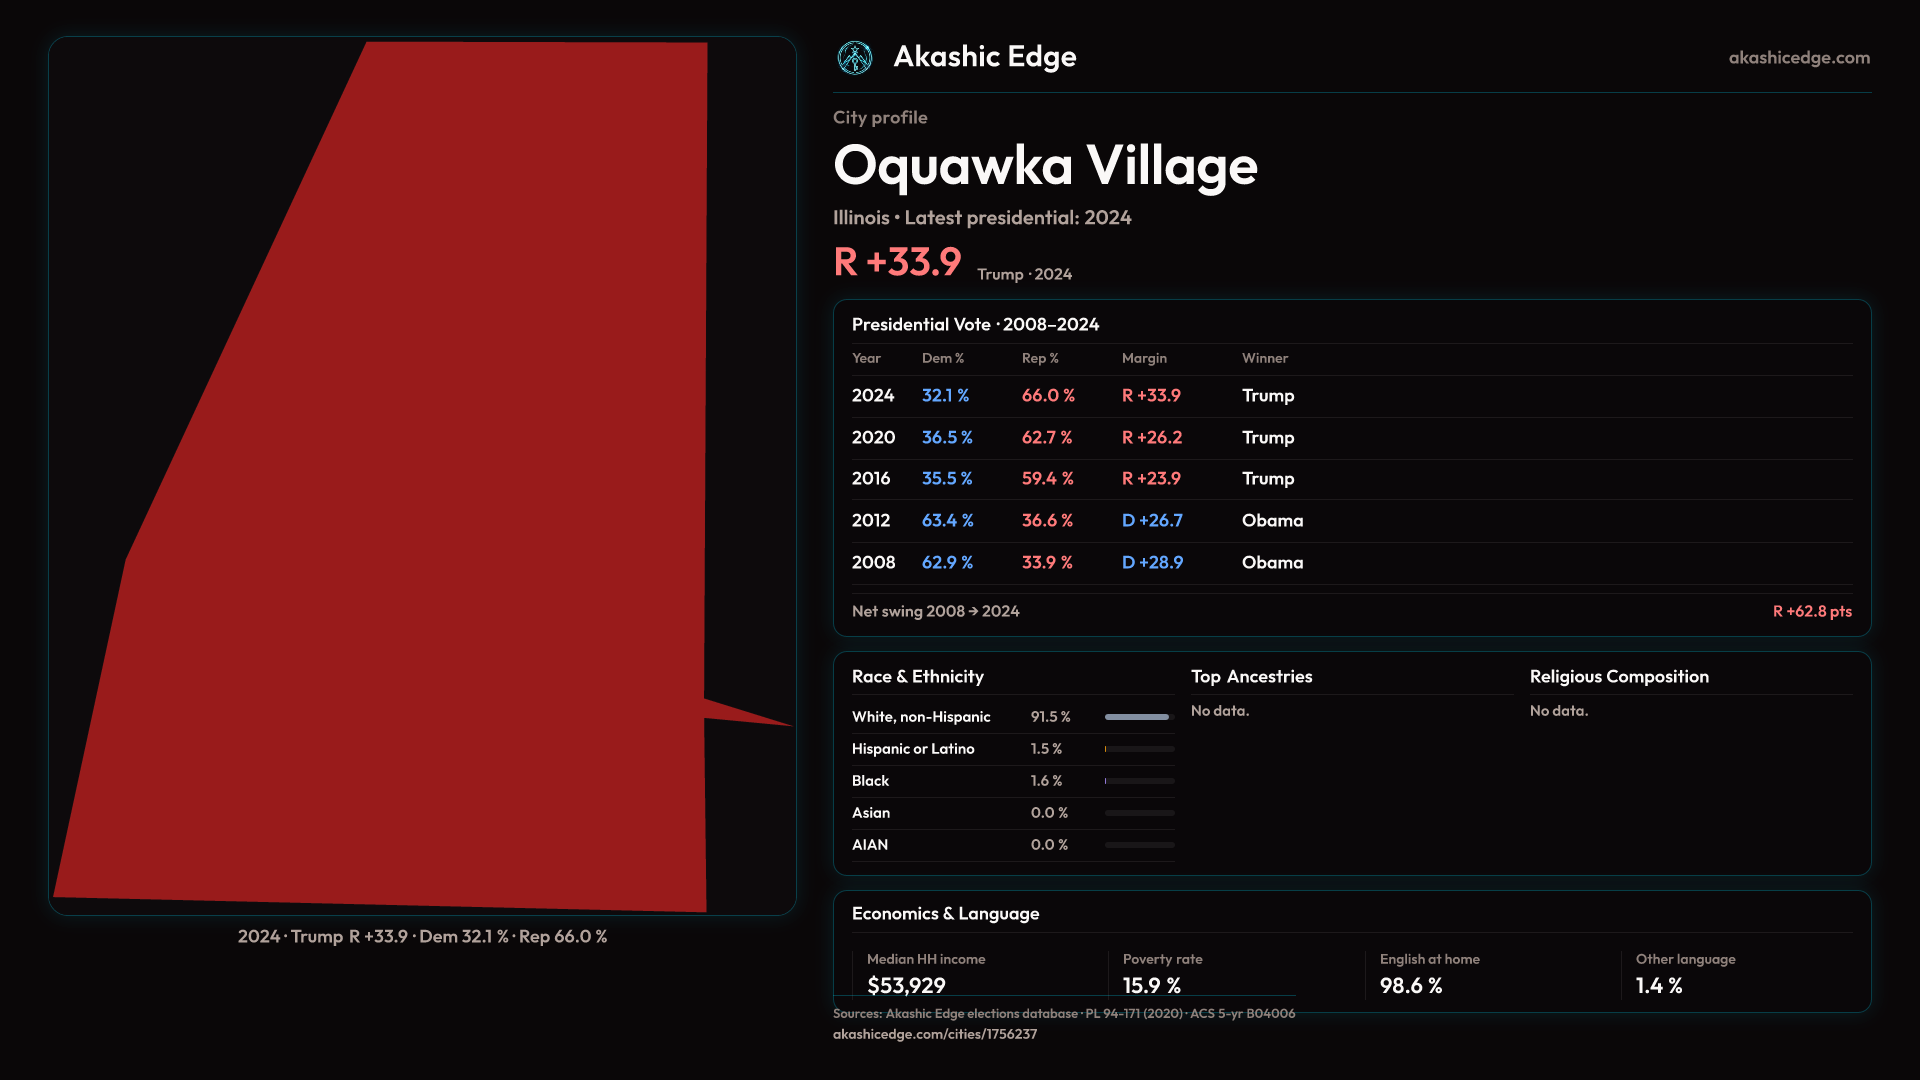The height and width of the screenshot is (1080, 1920).
Task: Click the Akashic Edge logo icon
Action: click(x=855, y=58)
